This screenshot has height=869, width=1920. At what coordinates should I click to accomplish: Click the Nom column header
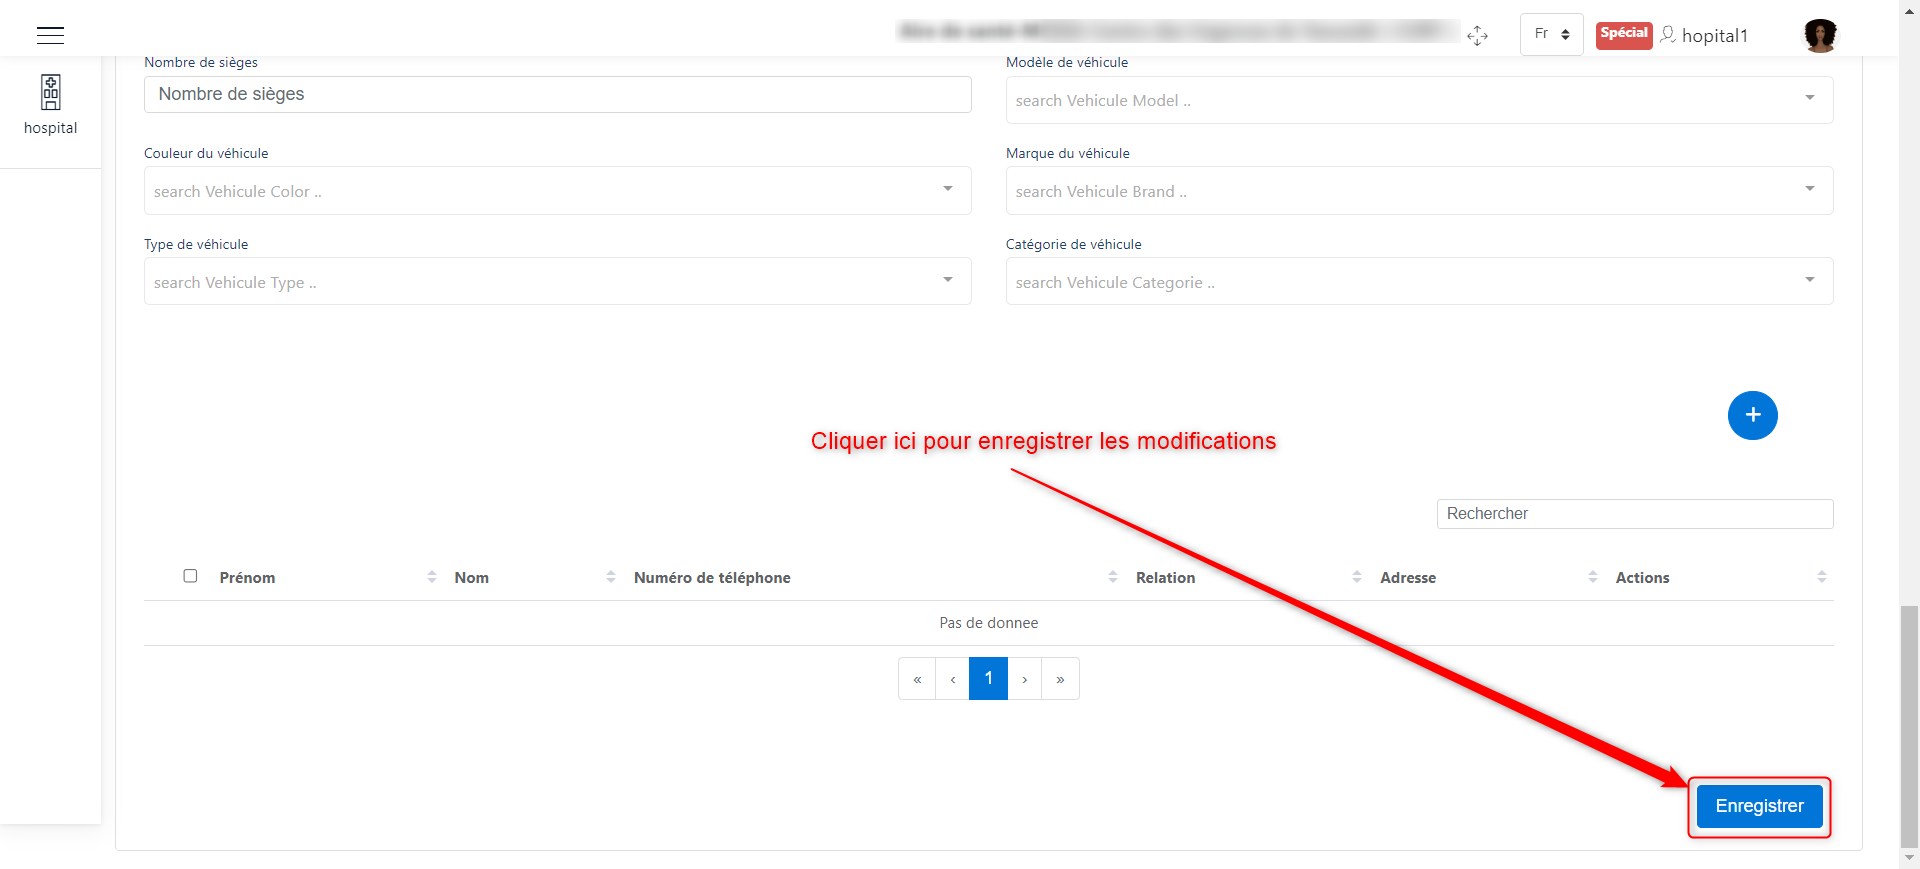coord(471,578)
